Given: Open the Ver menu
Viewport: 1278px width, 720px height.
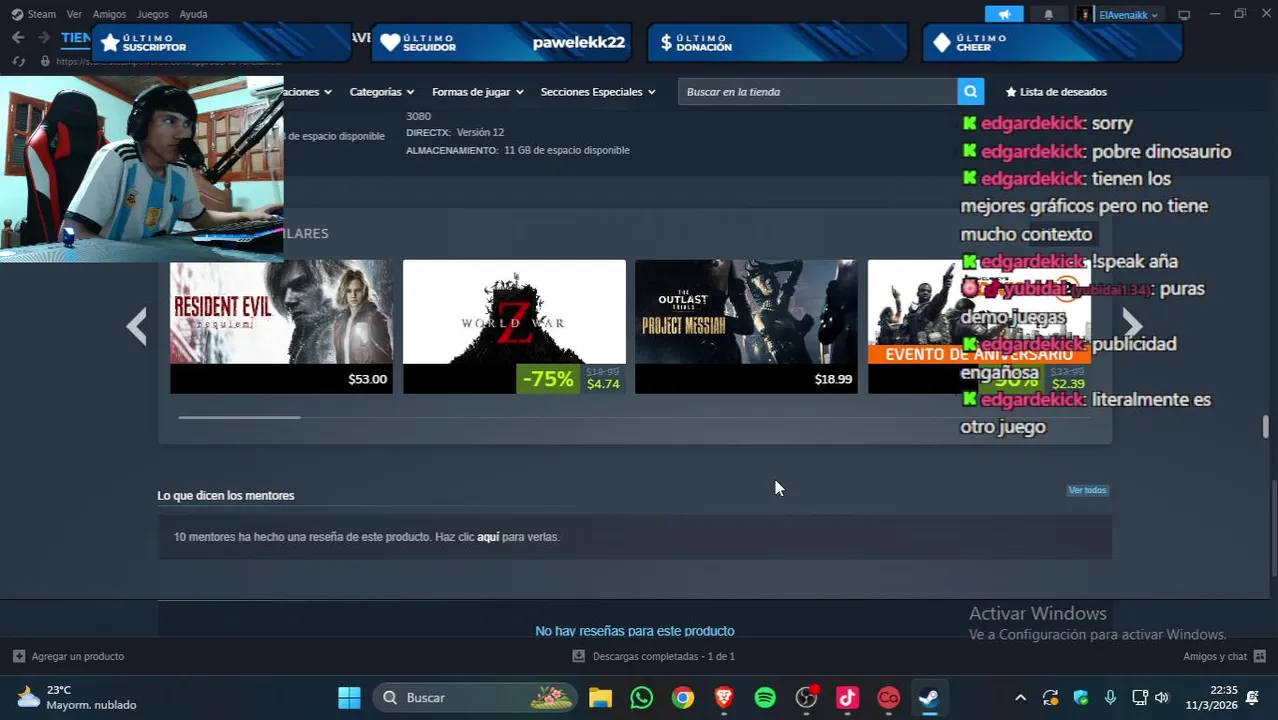Looking at the screenshot, I should (74, 14).
